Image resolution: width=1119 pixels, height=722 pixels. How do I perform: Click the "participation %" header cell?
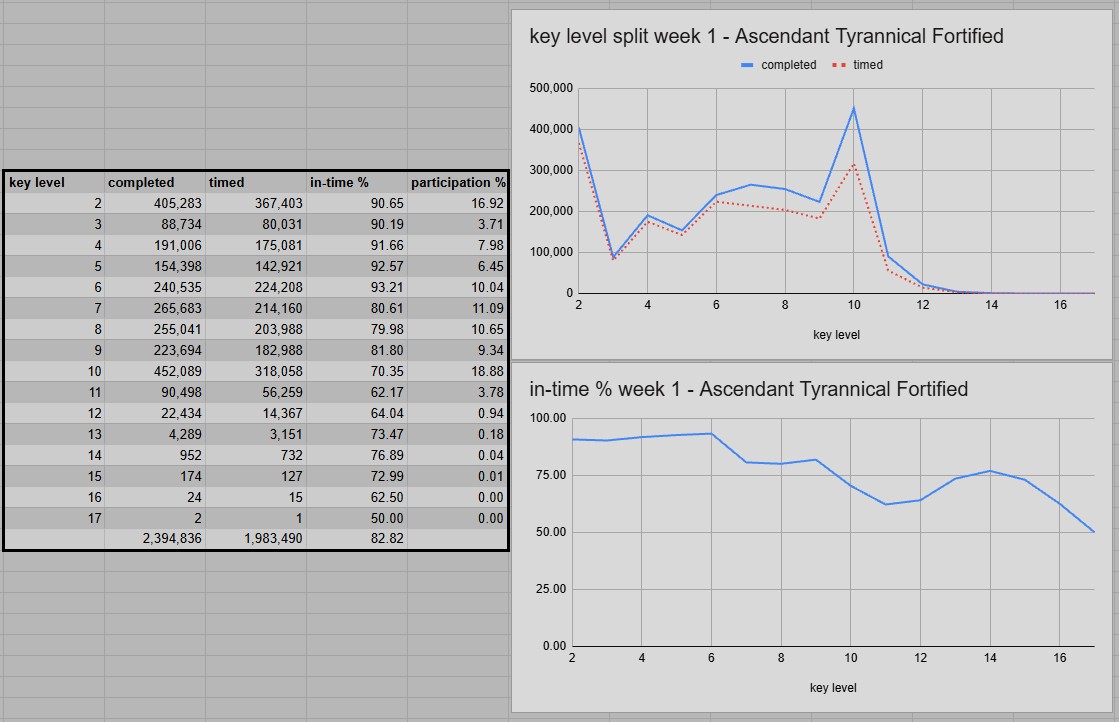(458, 182)
